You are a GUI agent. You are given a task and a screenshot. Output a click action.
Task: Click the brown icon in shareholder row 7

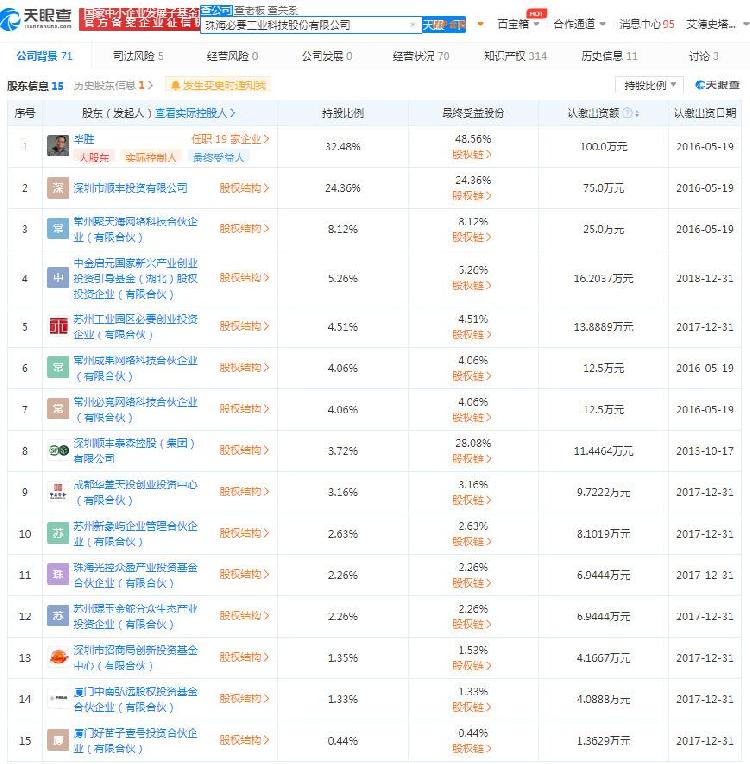click(x=58, y=409)
